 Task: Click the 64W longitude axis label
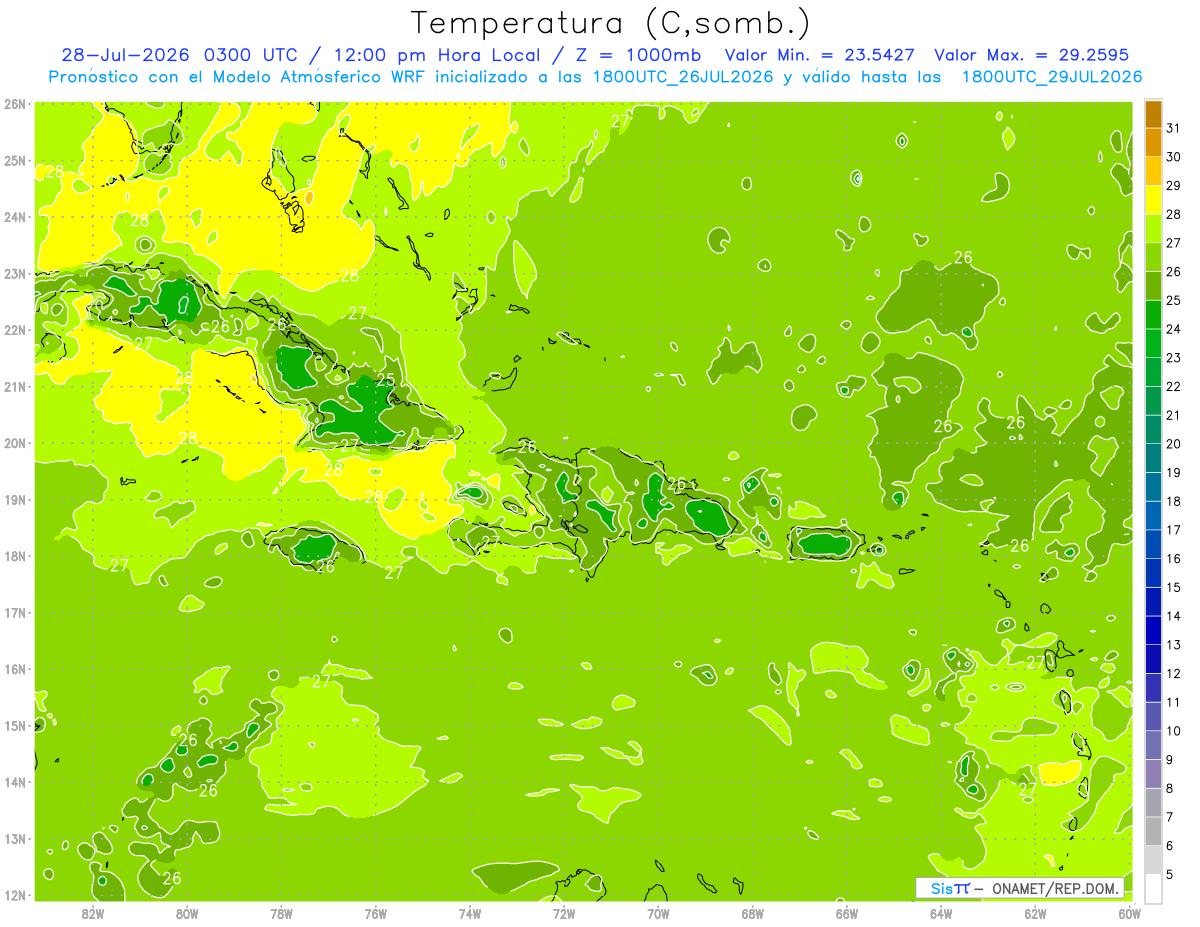point(941,913)
